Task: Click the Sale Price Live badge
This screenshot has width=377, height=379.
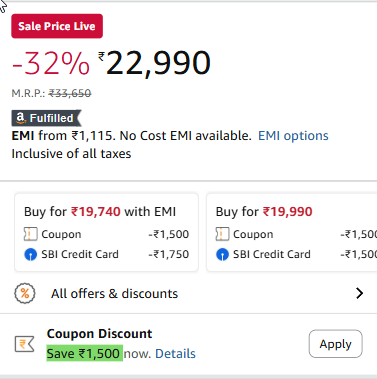Action: (x=57, y=26)
